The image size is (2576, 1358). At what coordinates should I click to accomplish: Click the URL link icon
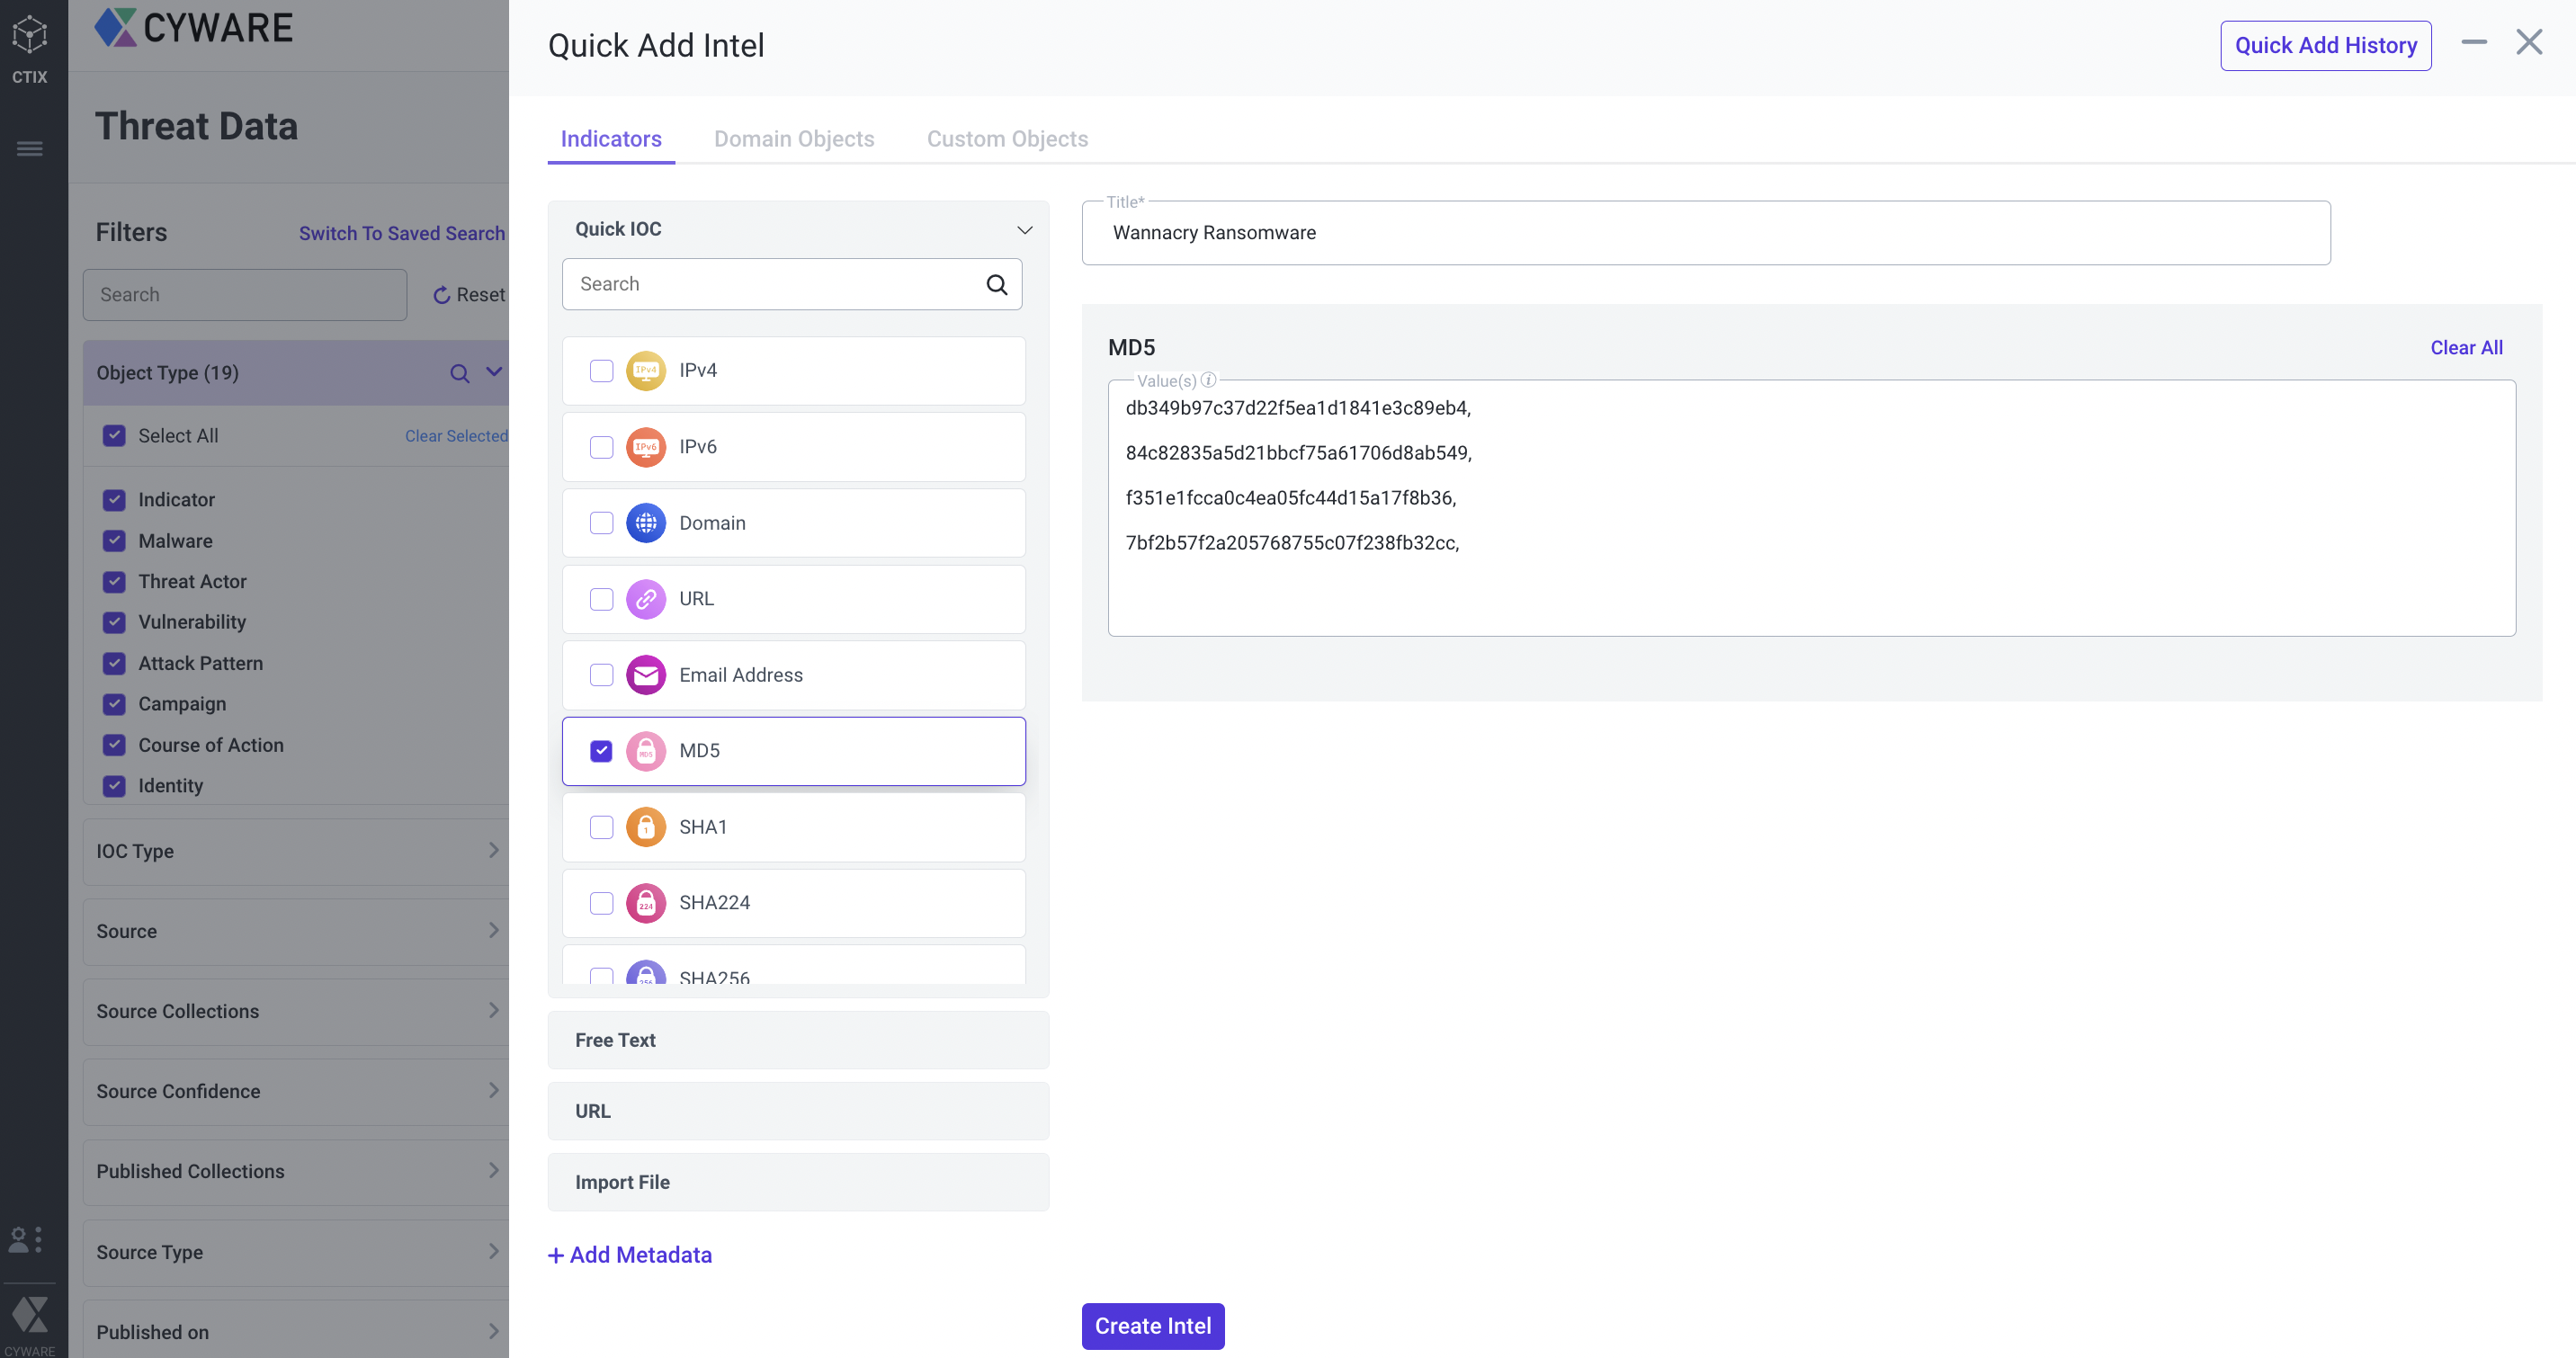645,599
